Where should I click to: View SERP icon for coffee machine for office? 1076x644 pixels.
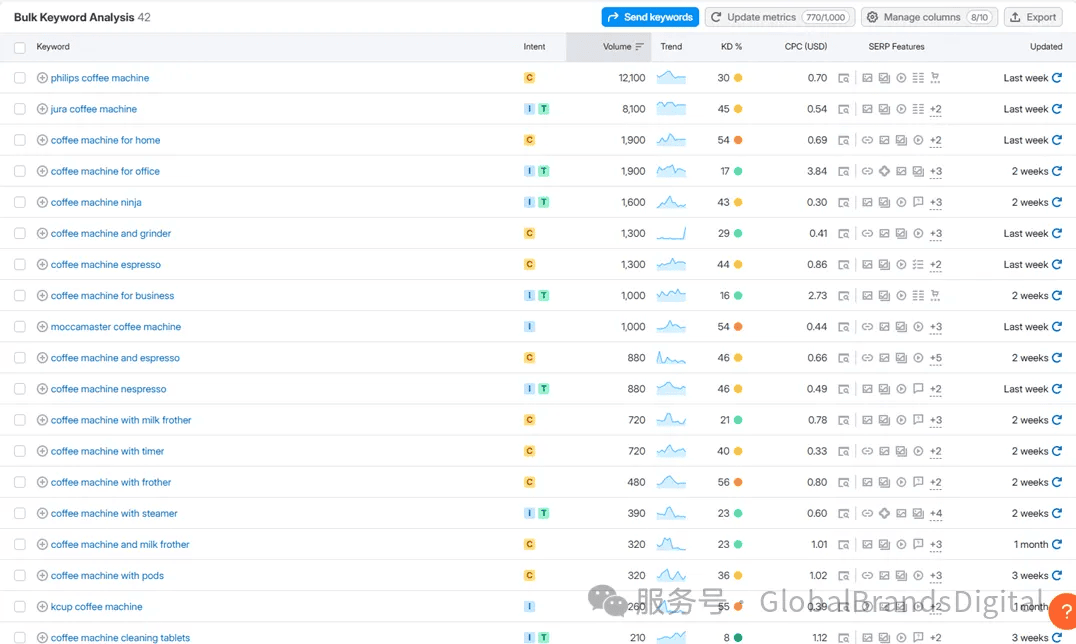843,172
